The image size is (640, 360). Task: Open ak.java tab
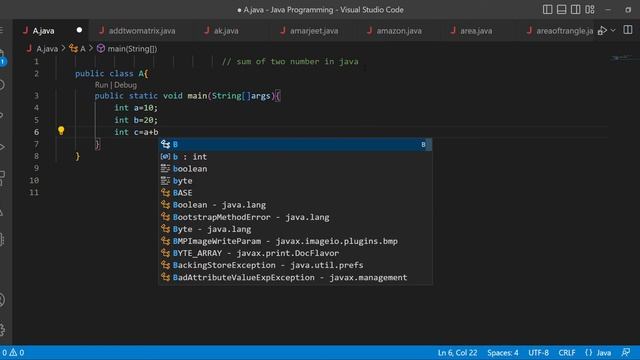click(x=226, y=31)
